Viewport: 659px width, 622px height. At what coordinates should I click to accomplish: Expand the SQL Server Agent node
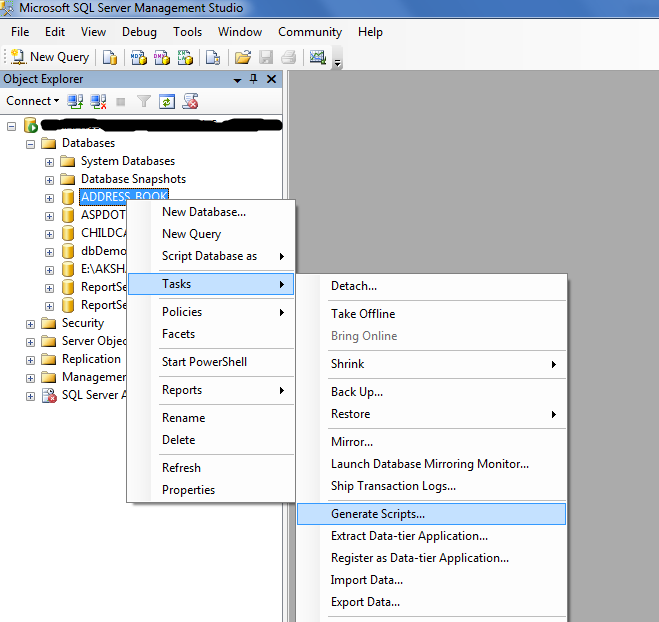[30, 396]
